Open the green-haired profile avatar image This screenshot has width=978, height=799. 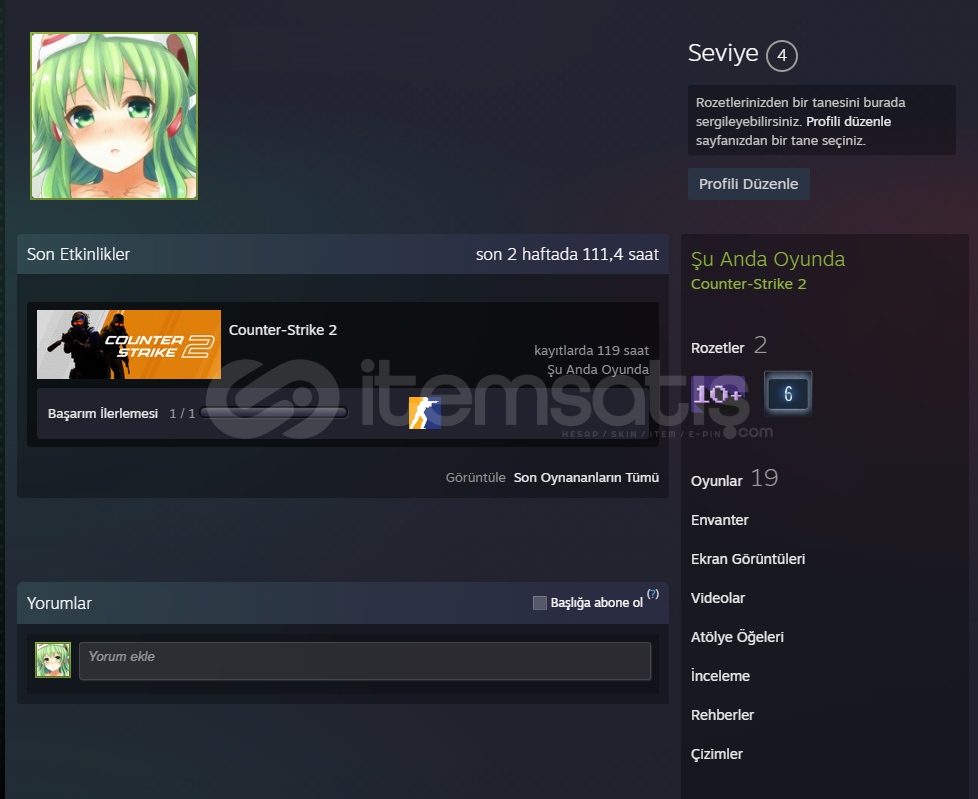pos(114,116)
